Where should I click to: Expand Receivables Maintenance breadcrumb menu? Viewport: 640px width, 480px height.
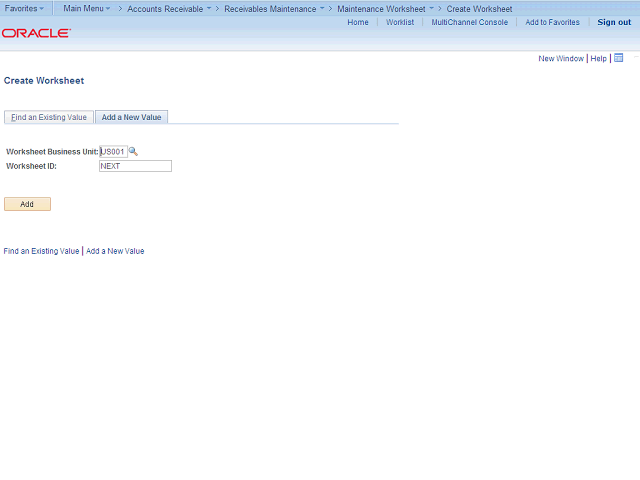click(274, 9)
